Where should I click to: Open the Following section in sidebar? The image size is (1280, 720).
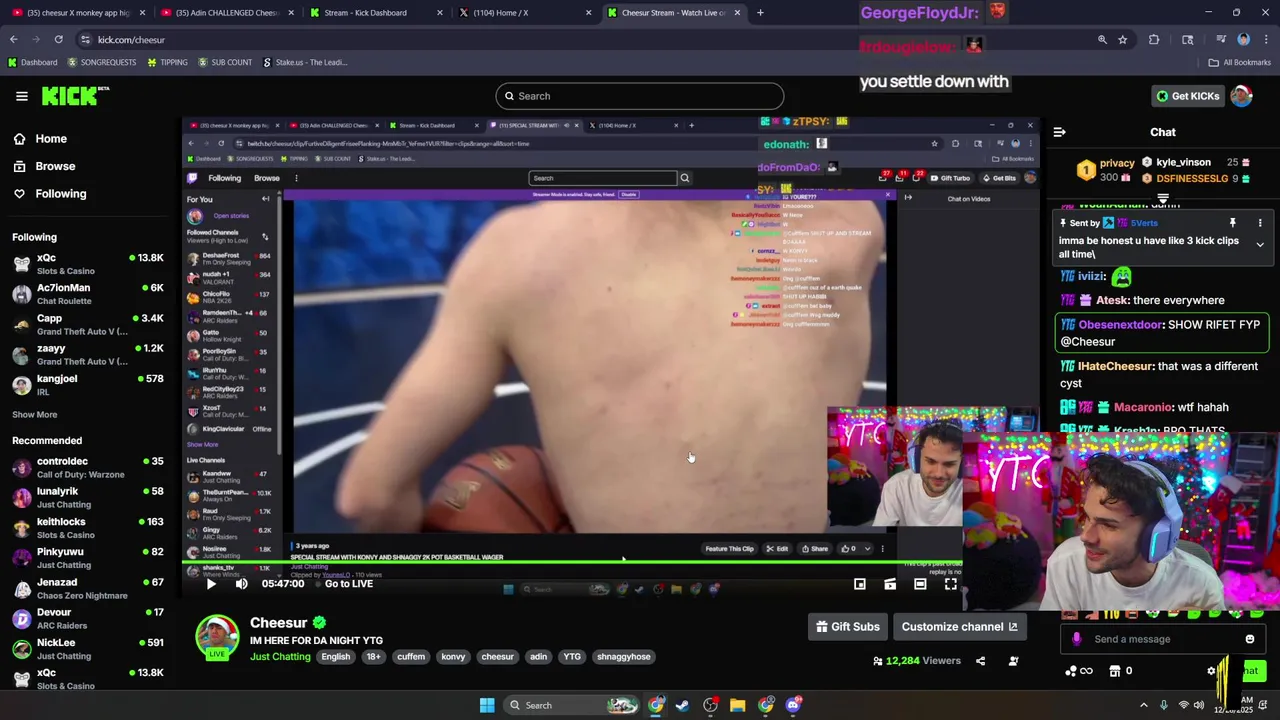pos(61,194)
